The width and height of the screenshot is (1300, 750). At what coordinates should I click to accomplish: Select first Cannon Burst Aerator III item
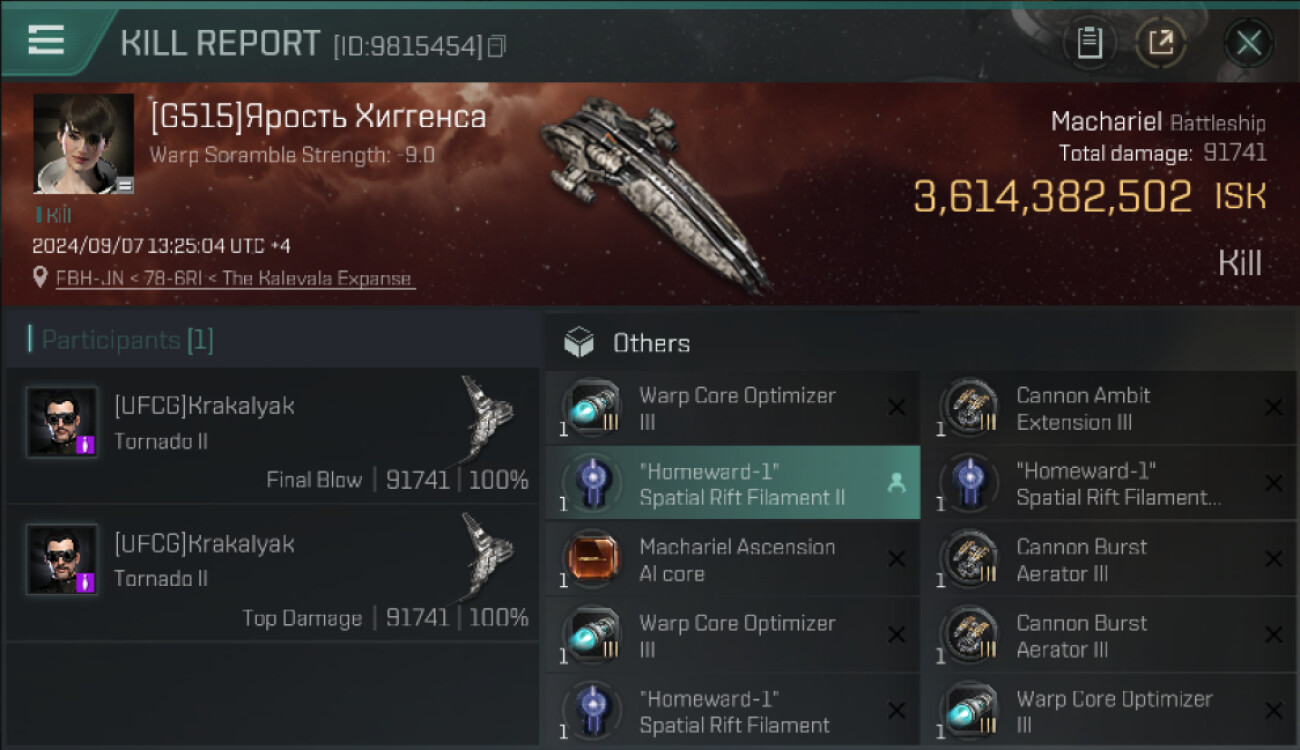pyautogui.click(x=1109, y=560)
